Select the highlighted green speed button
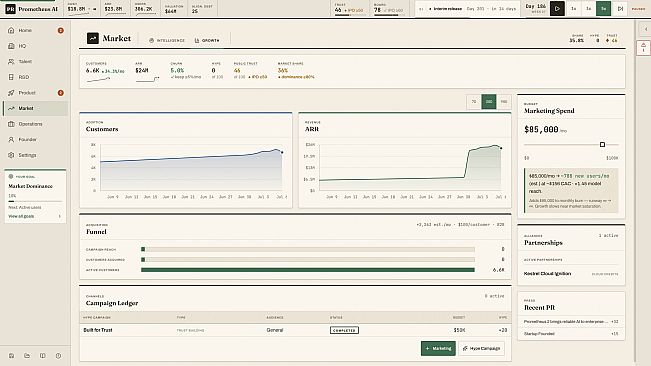 [604, 9]
